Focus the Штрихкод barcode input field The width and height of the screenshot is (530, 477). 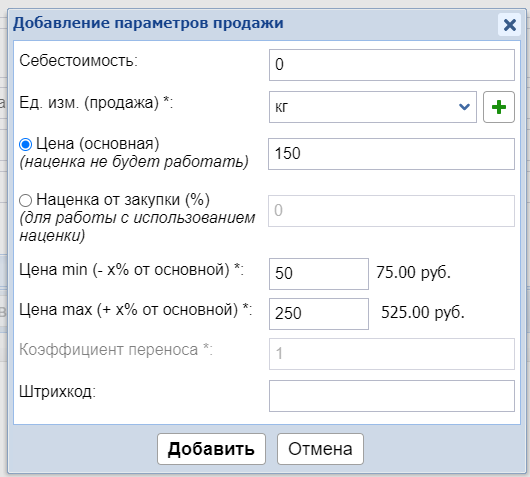[392, 396]
